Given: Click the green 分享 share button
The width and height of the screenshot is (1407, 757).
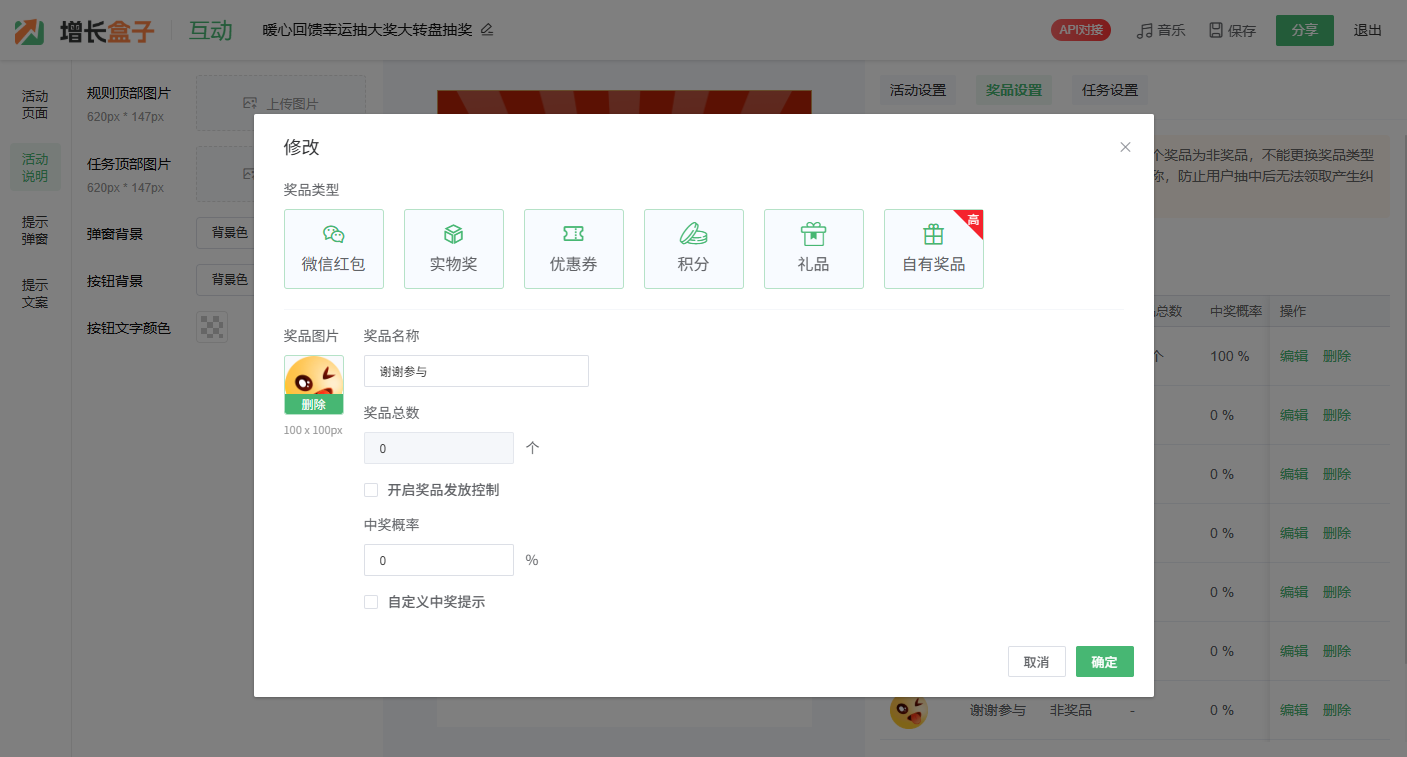Looking at the screenshot, I should [x=1304, y=30].
